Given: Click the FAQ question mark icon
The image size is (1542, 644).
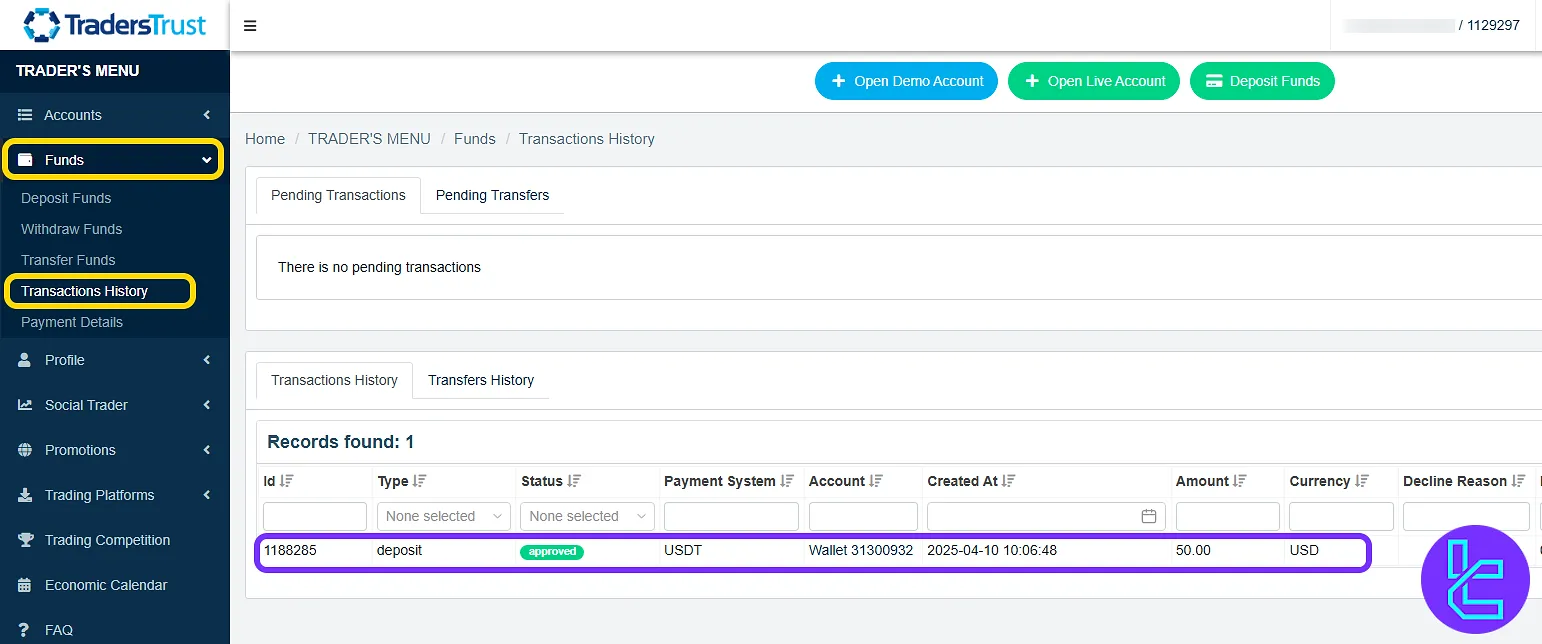Looking at the screenshot, I should [x=25, y=630].
